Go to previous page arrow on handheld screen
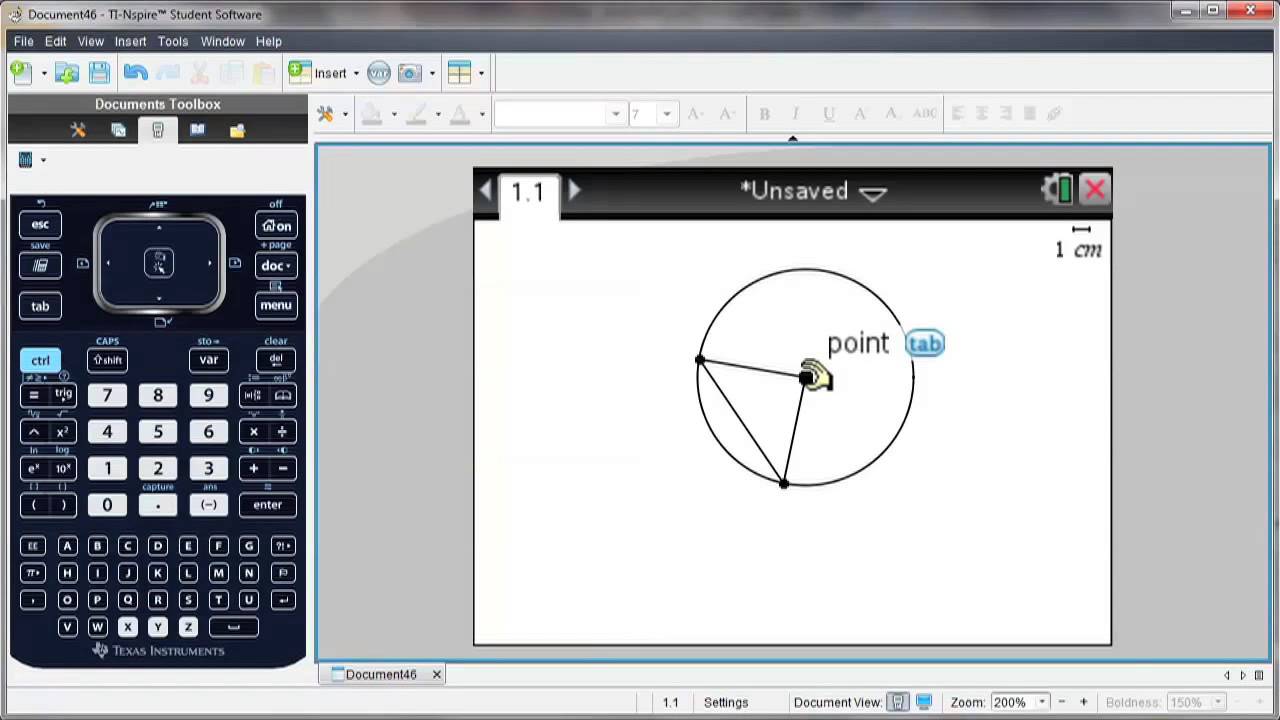 click(486, 190)
